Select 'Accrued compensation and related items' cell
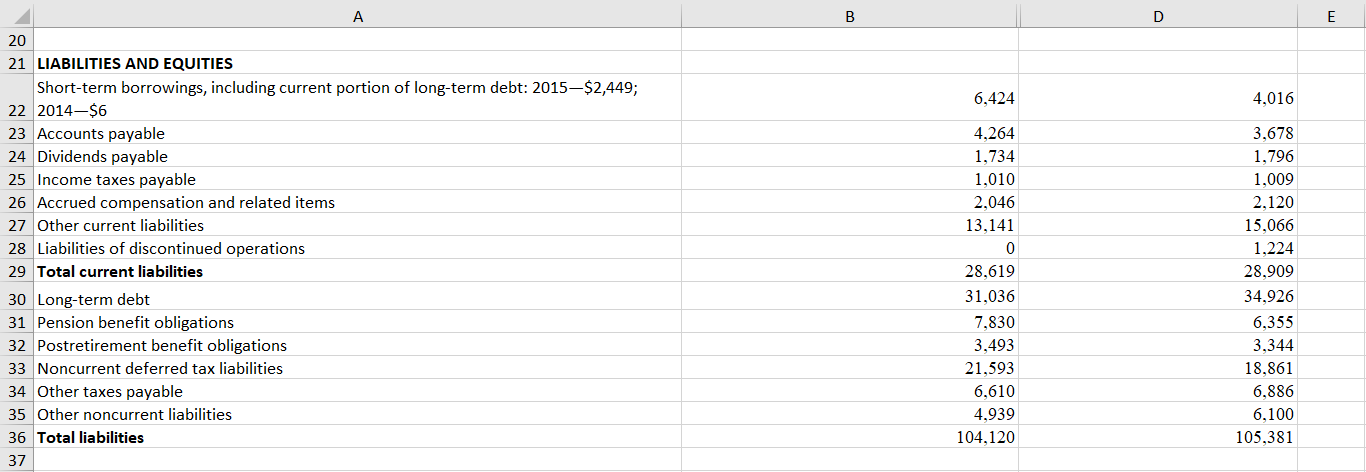Screen dimensions: 1366x472 358,202
